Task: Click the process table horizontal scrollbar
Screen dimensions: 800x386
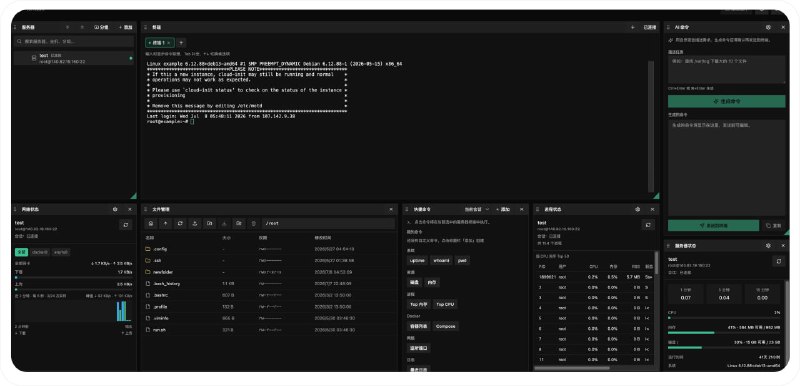Action: coord(571,368)
